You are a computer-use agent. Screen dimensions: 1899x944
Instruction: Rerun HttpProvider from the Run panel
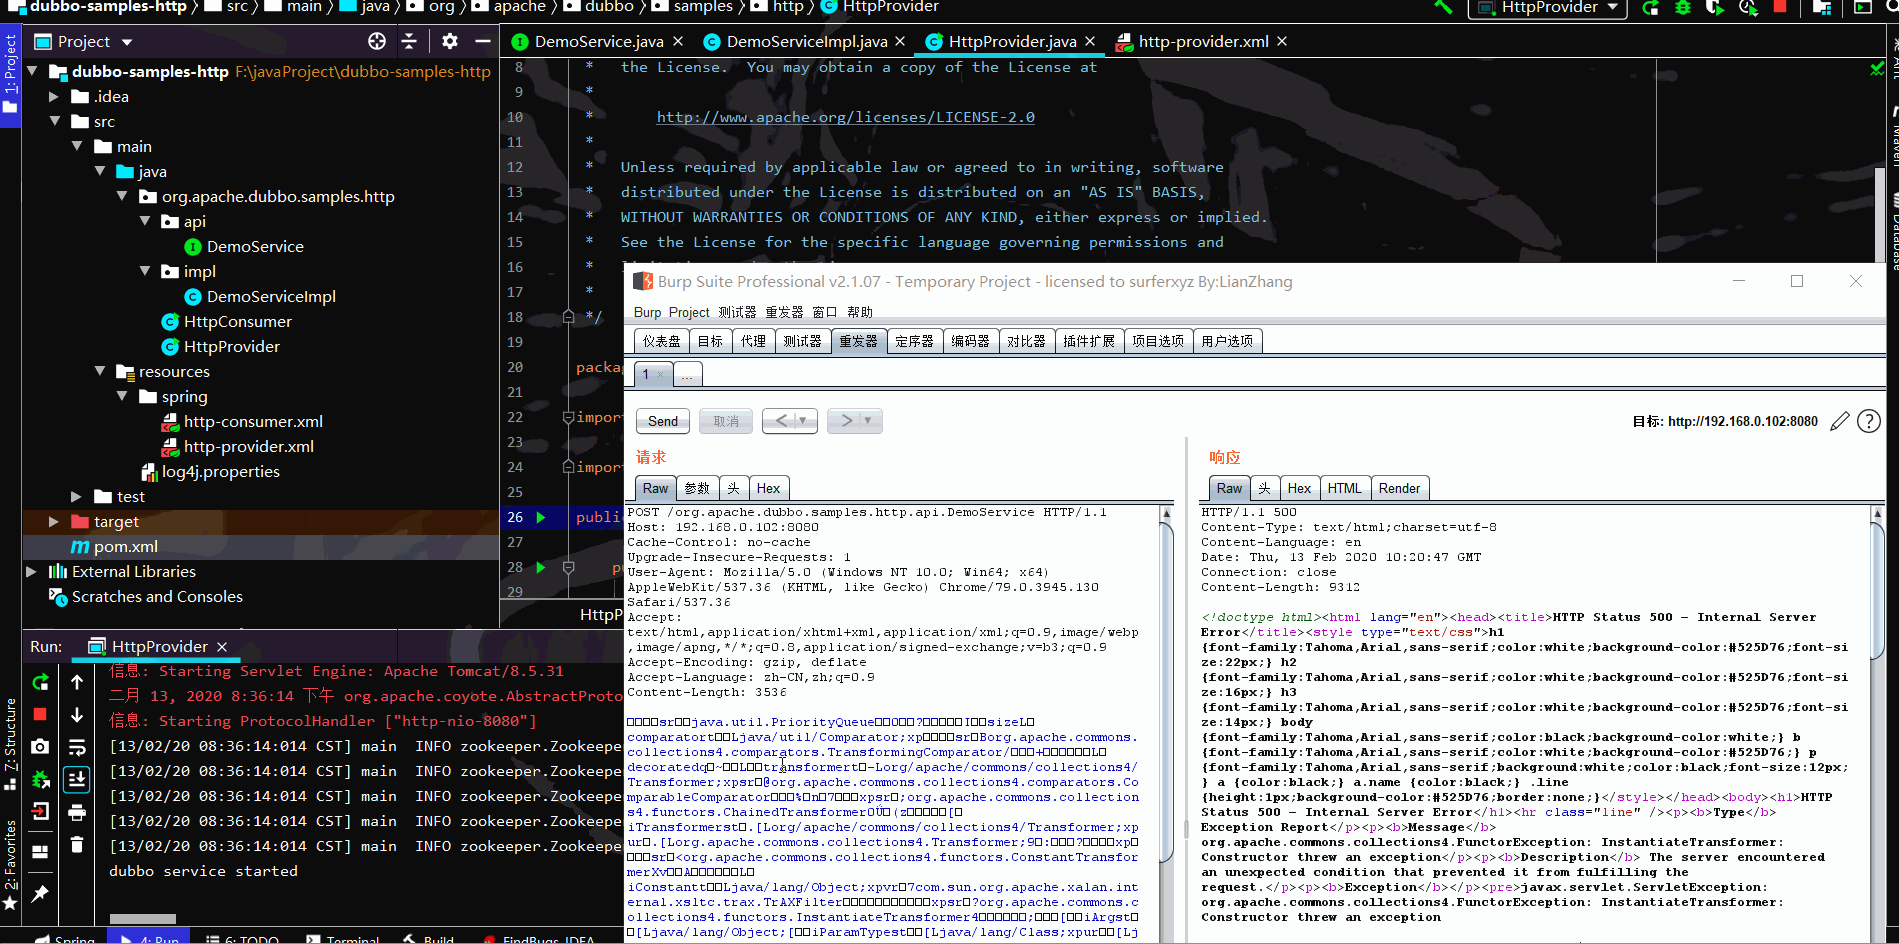click(x=41, y=683)
